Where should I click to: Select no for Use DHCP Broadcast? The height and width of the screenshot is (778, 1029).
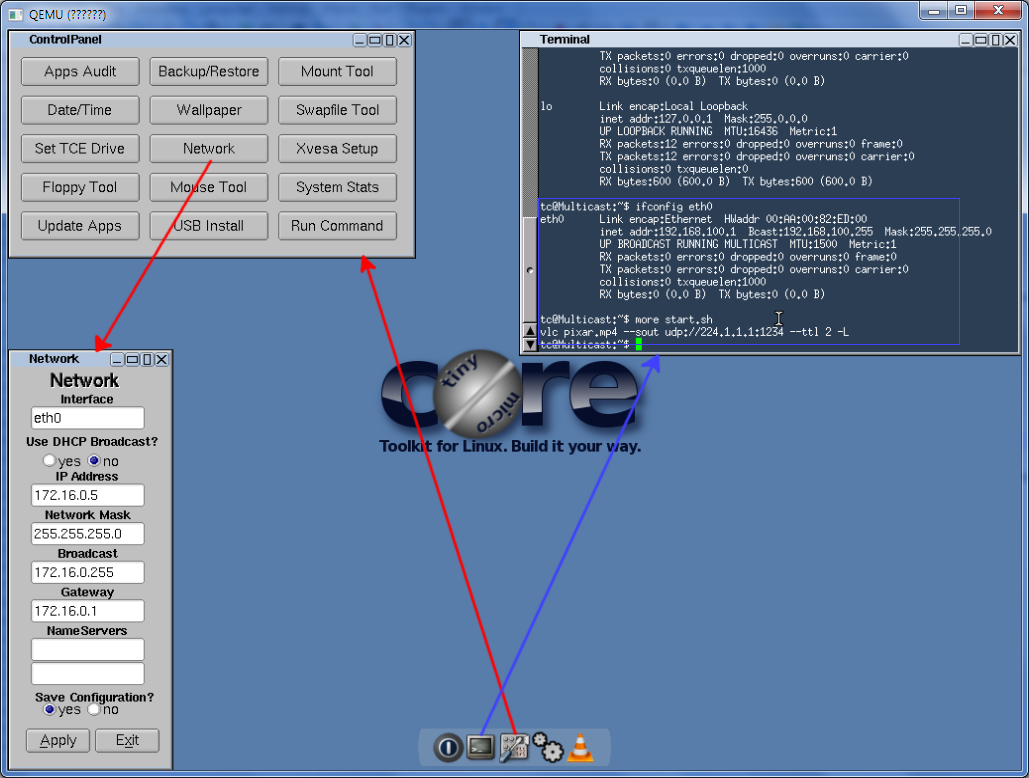pyautogui.click(x=94, y=461)
